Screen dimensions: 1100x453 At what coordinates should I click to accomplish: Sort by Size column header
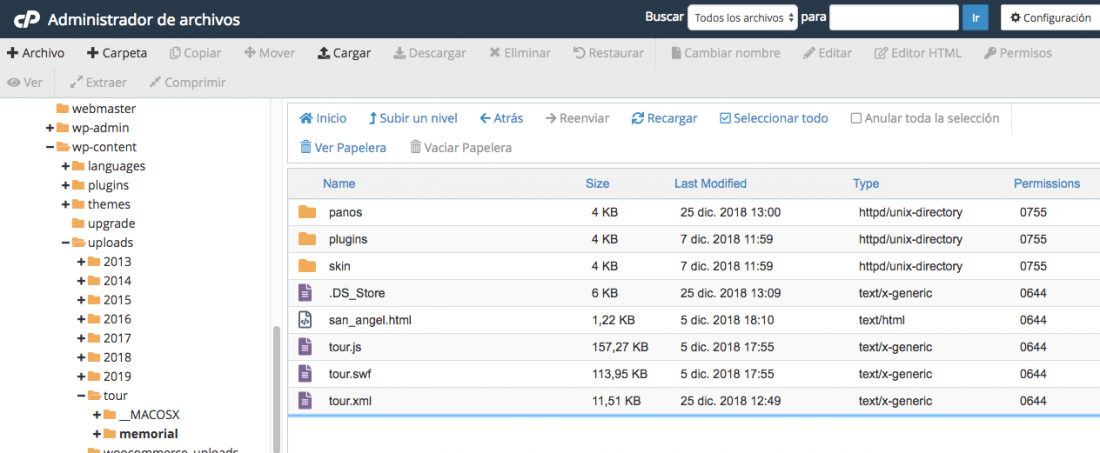(x=598, y=184)
